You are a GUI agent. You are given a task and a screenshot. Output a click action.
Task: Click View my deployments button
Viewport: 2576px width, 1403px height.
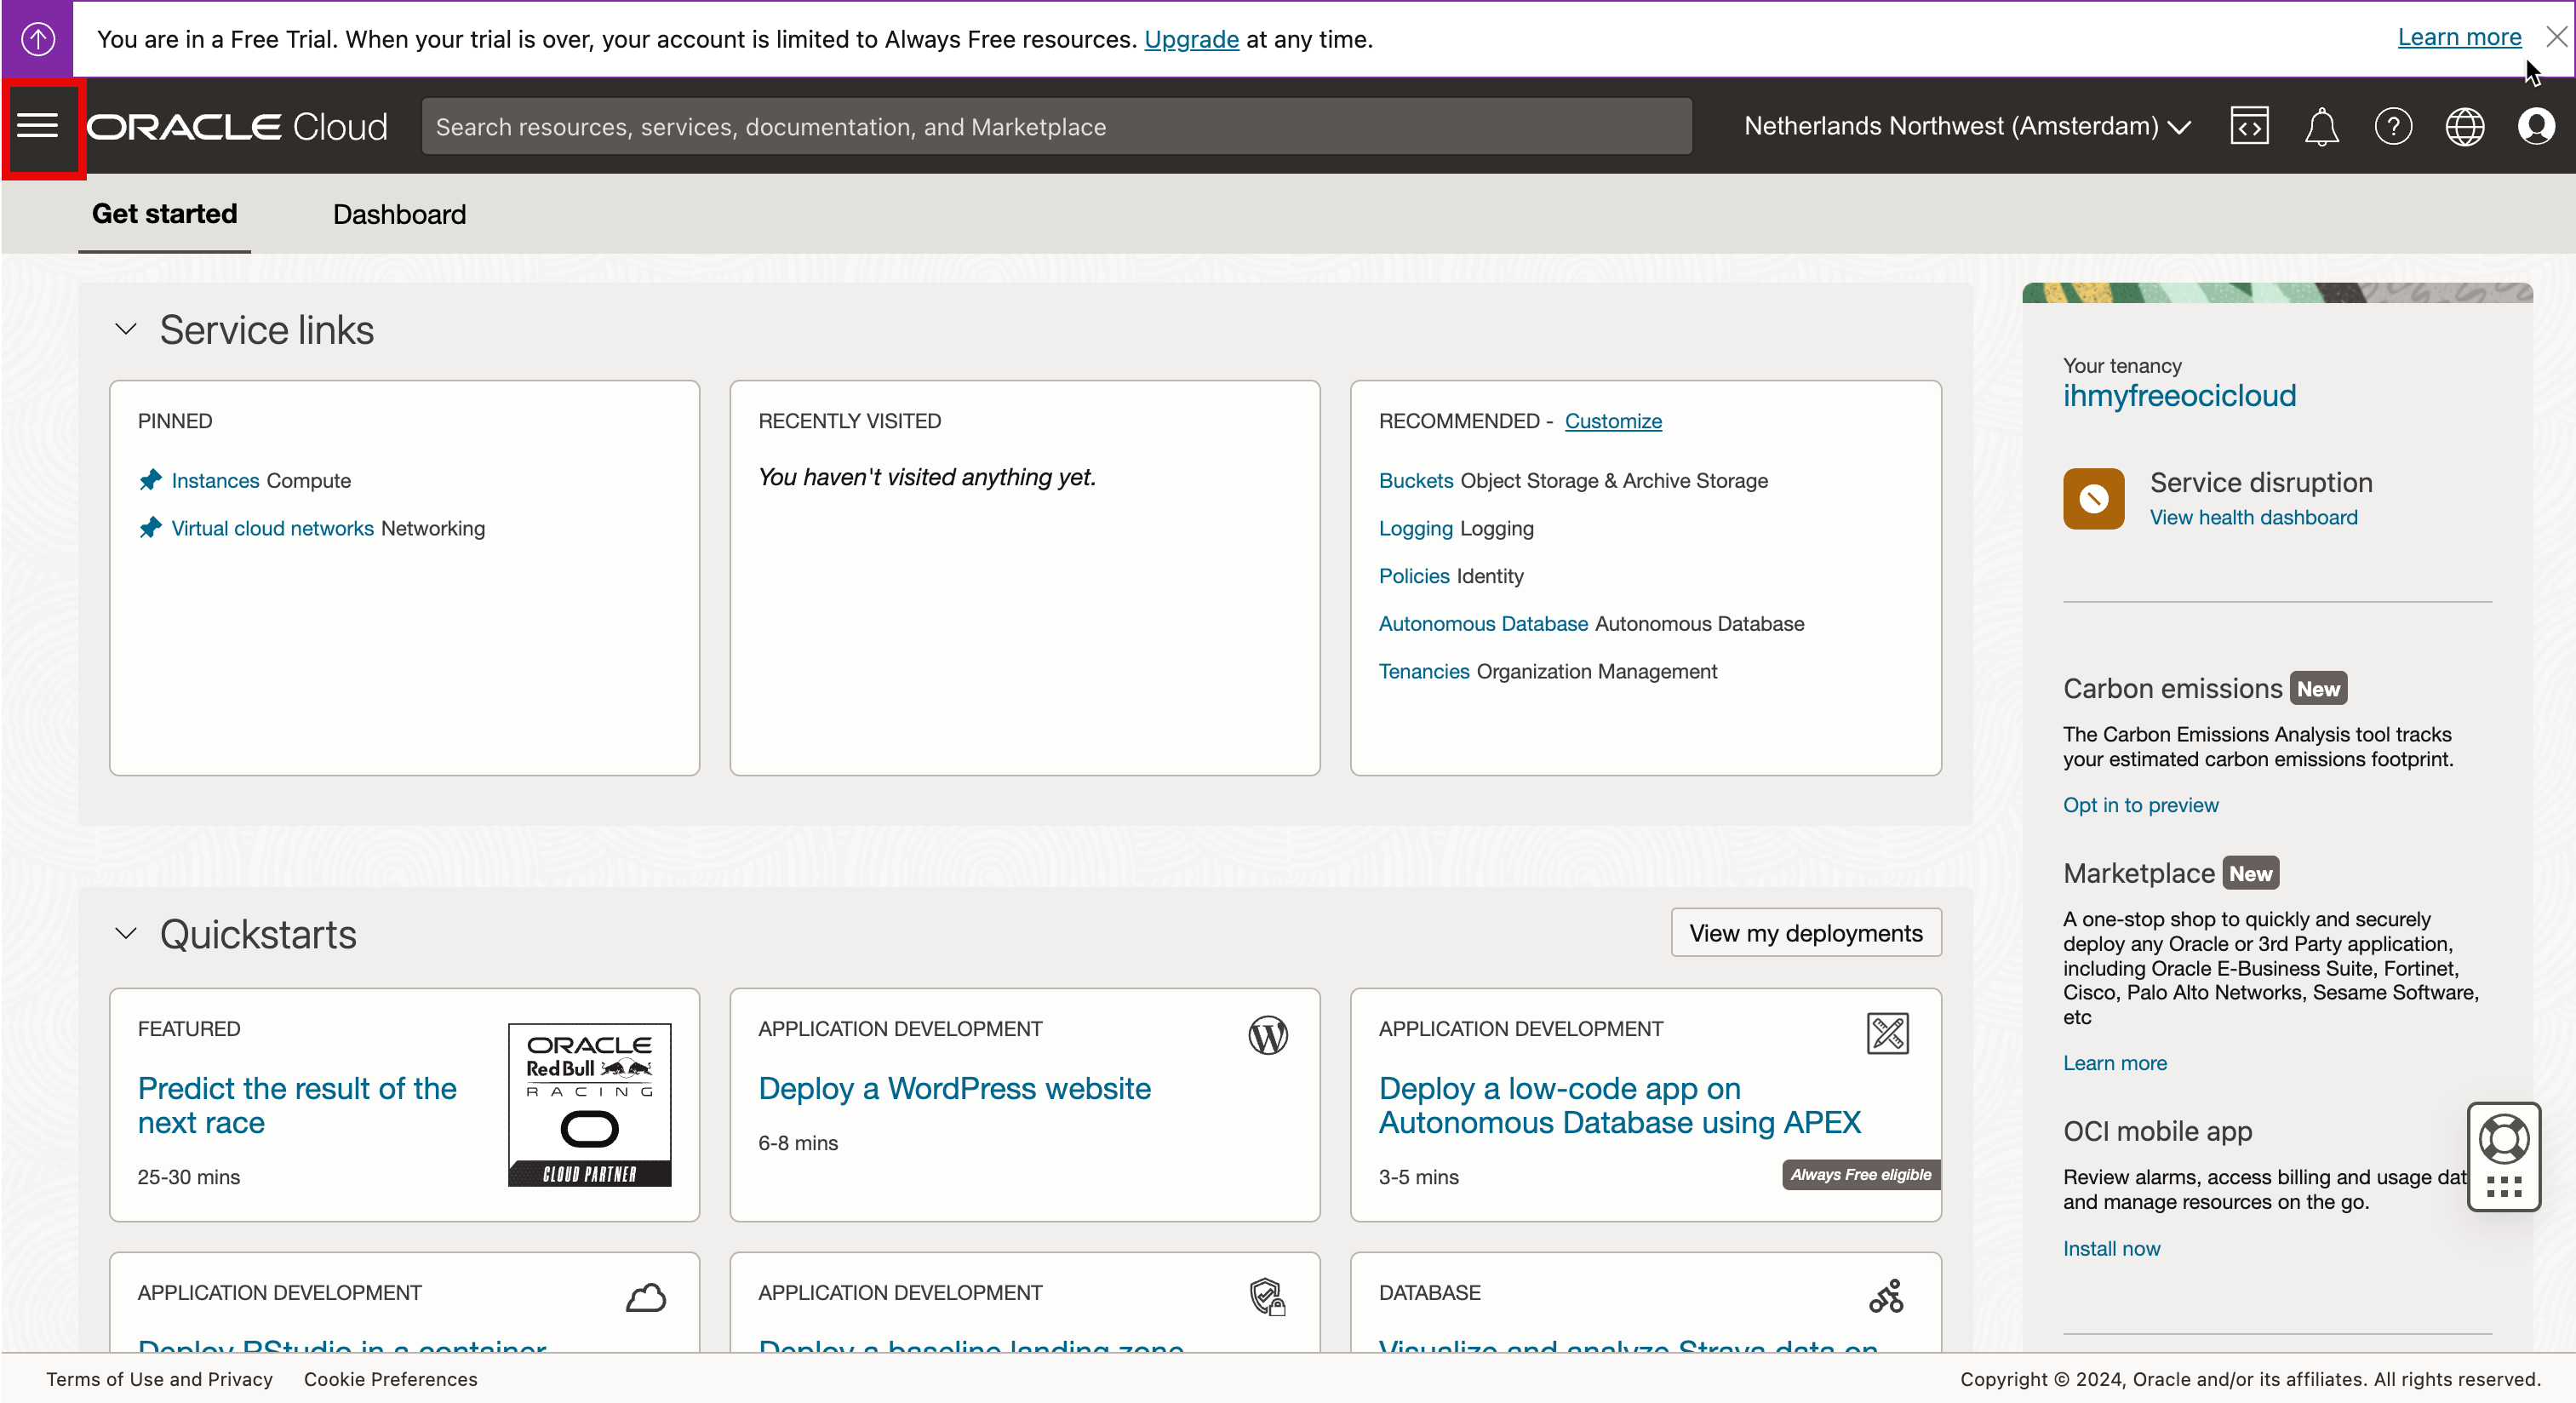pos(1805,933)
